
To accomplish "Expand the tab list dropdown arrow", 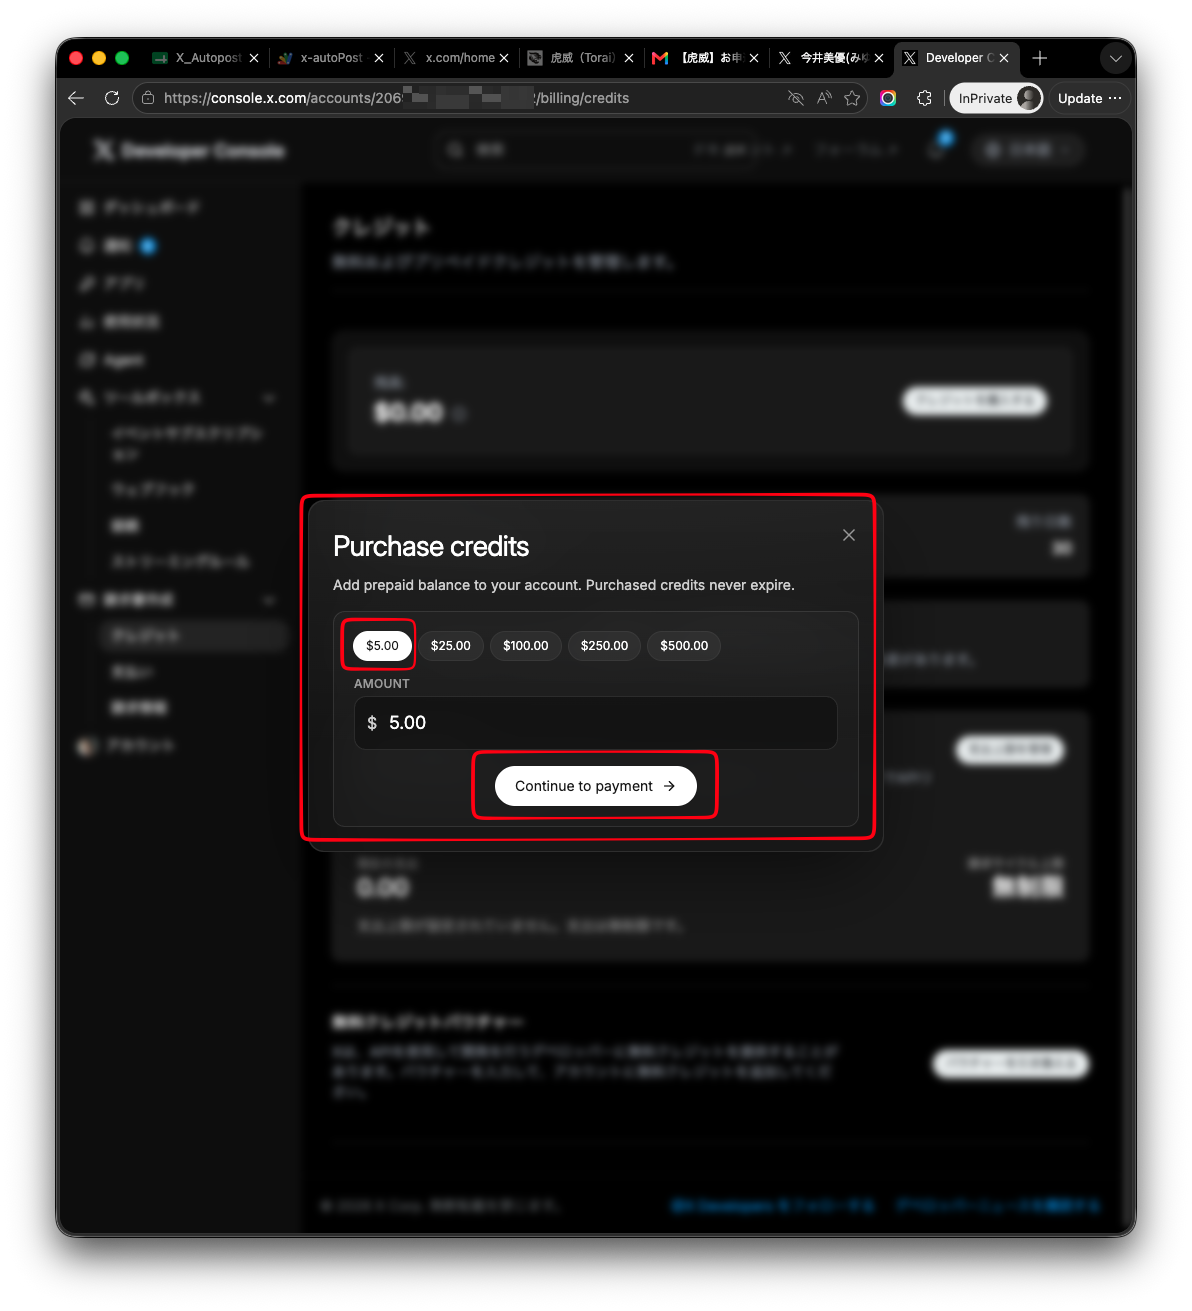I will [x=1116, y=58].
